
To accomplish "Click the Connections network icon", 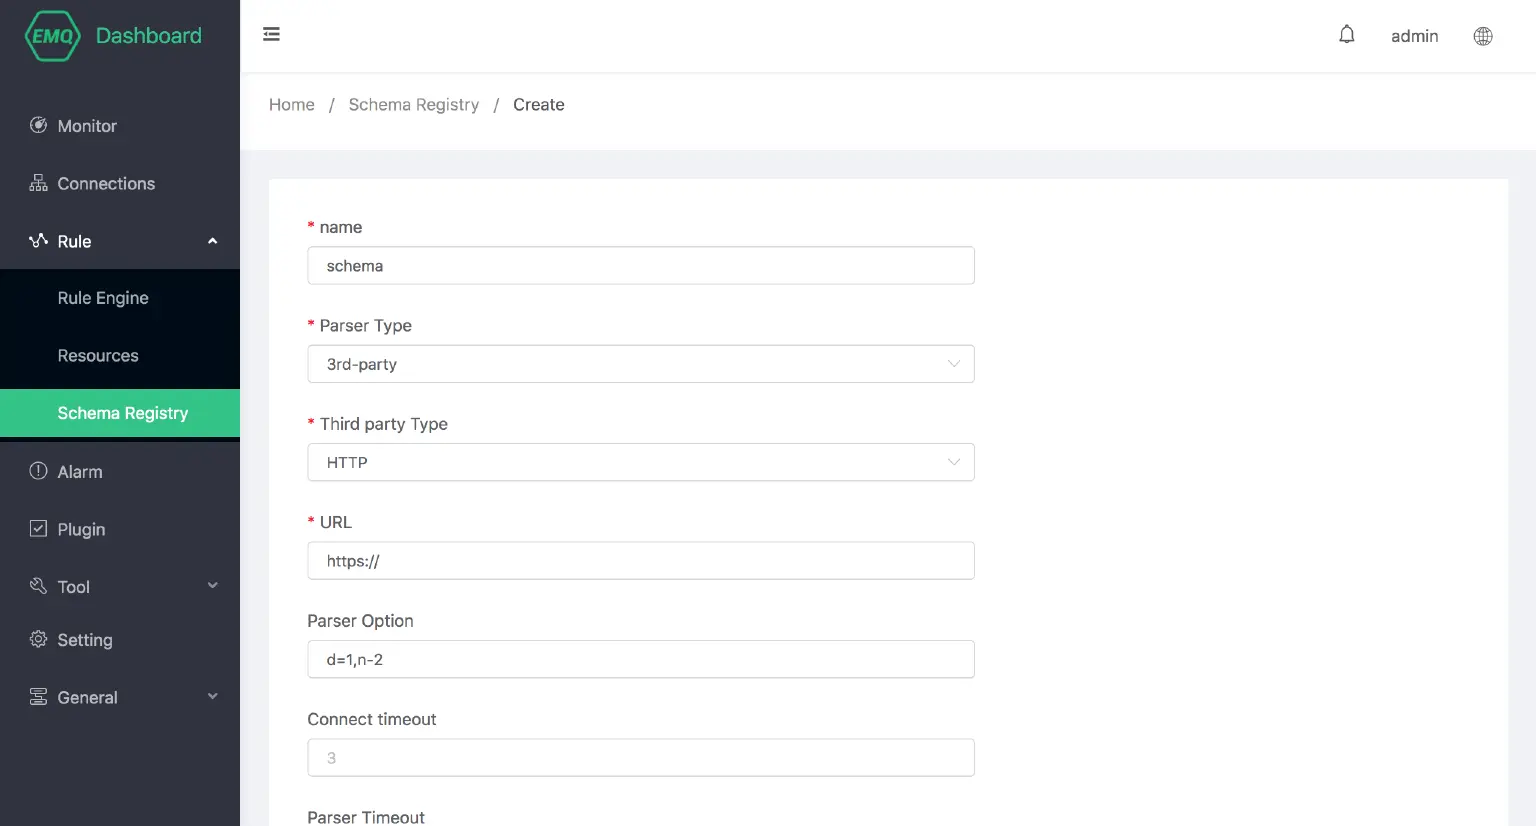I will [x=38, y=183].
